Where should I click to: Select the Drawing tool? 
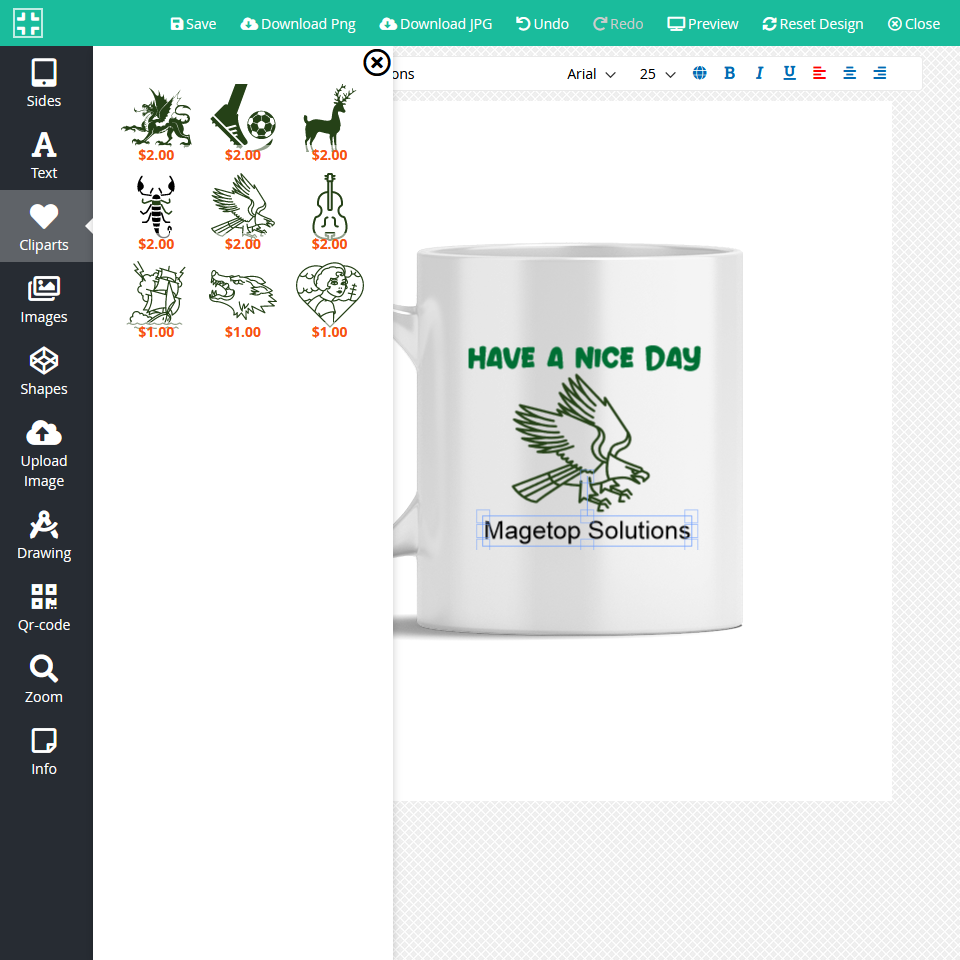point(44,535)
